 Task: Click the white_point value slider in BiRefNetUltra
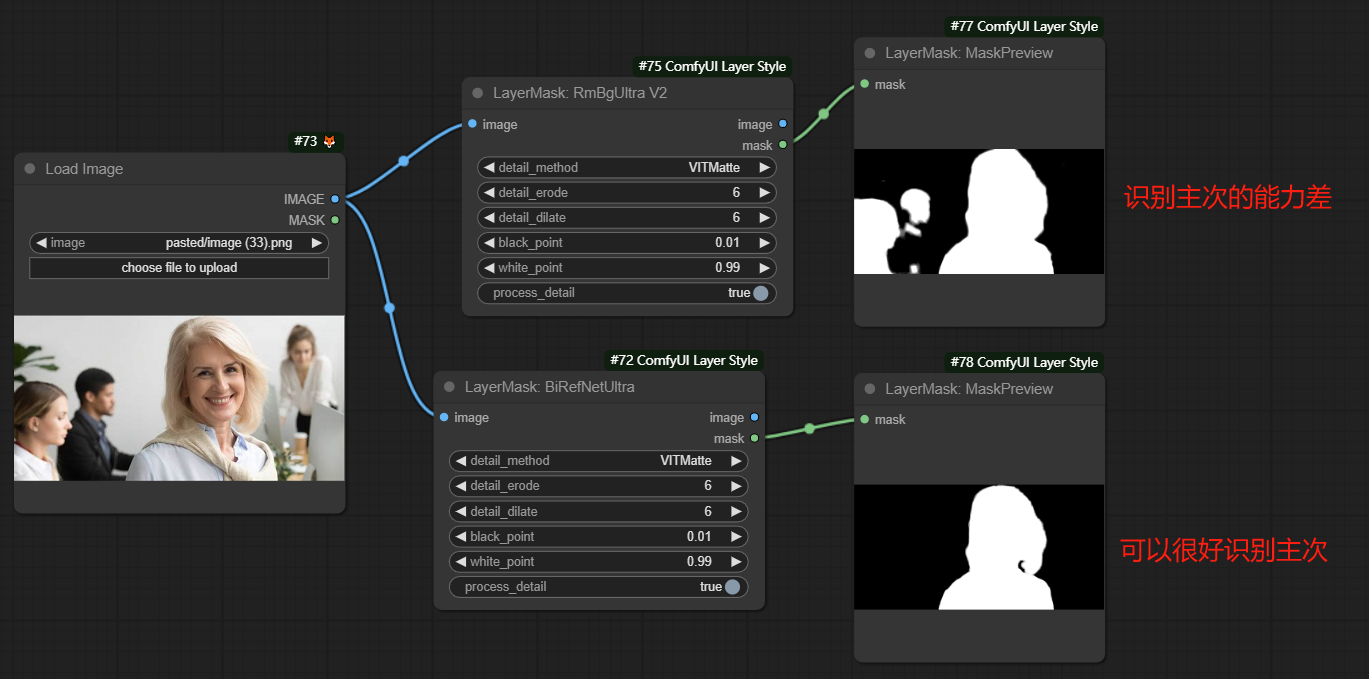[599, 562]
